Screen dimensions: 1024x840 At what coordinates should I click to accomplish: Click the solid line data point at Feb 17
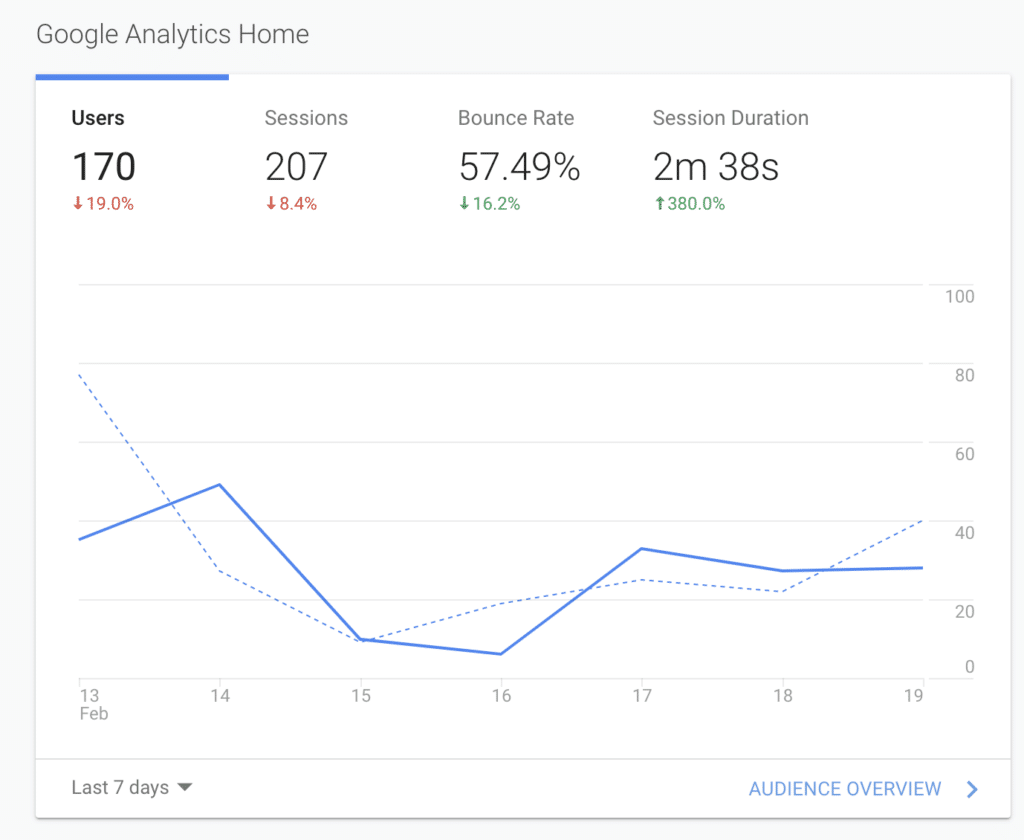pos(642,549)
